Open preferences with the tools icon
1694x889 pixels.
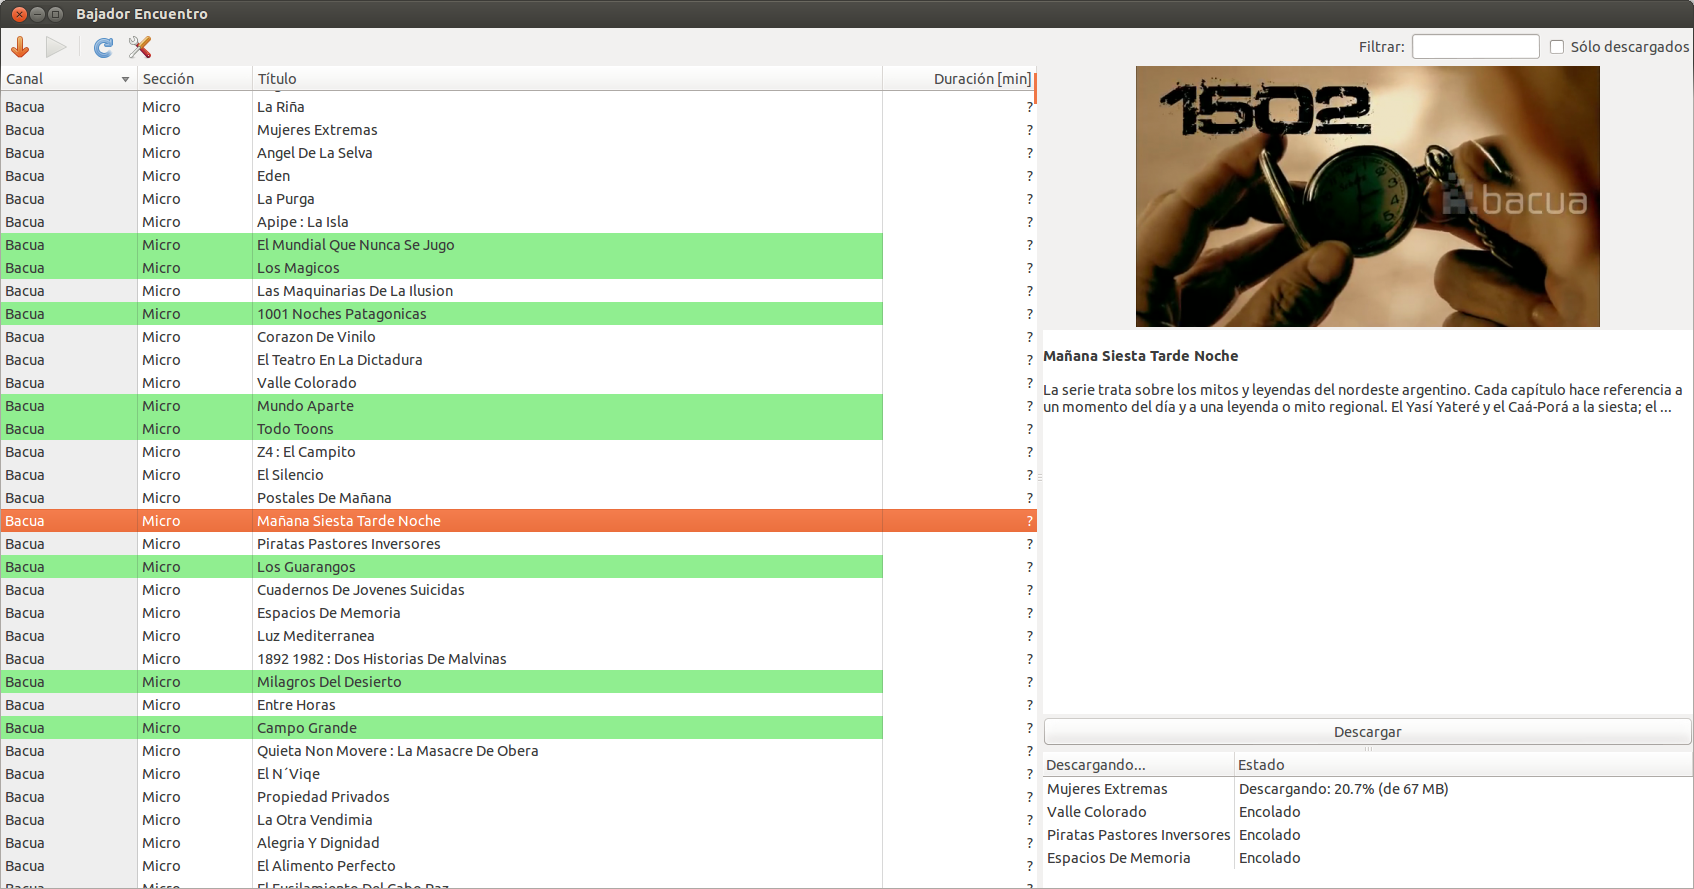tap(140, 47)
